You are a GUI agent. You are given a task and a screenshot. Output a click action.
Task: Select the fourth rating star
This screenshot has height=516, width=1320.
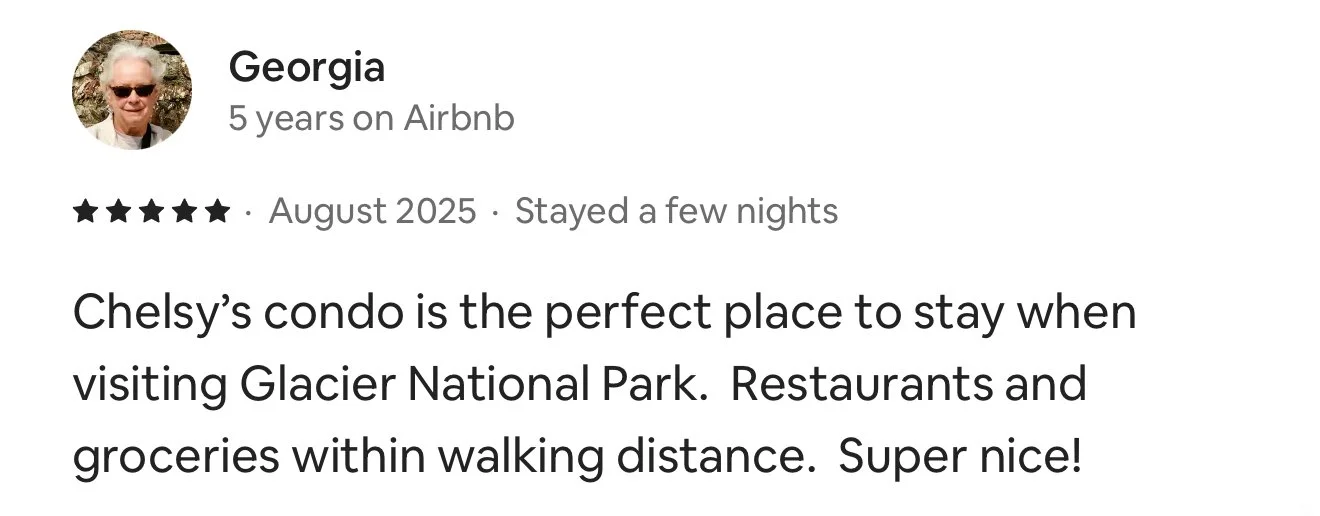[x=184, y=211]
